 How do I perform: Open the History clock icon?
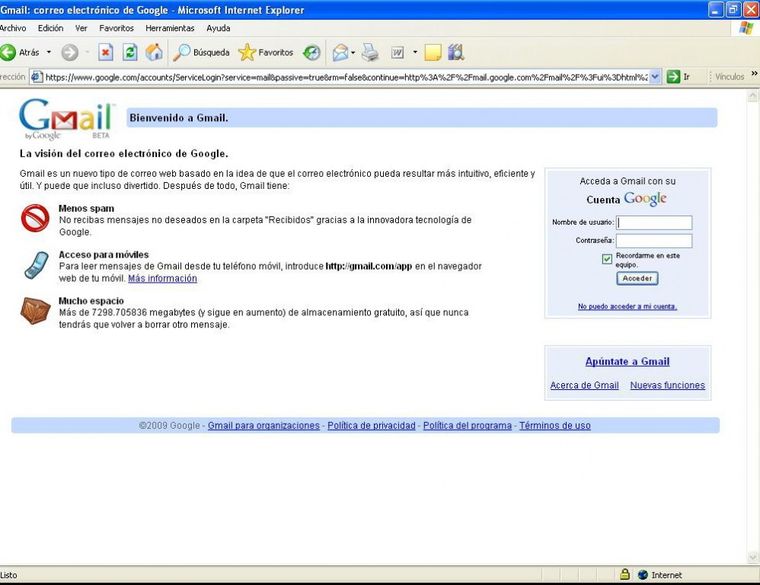[311, 52]
